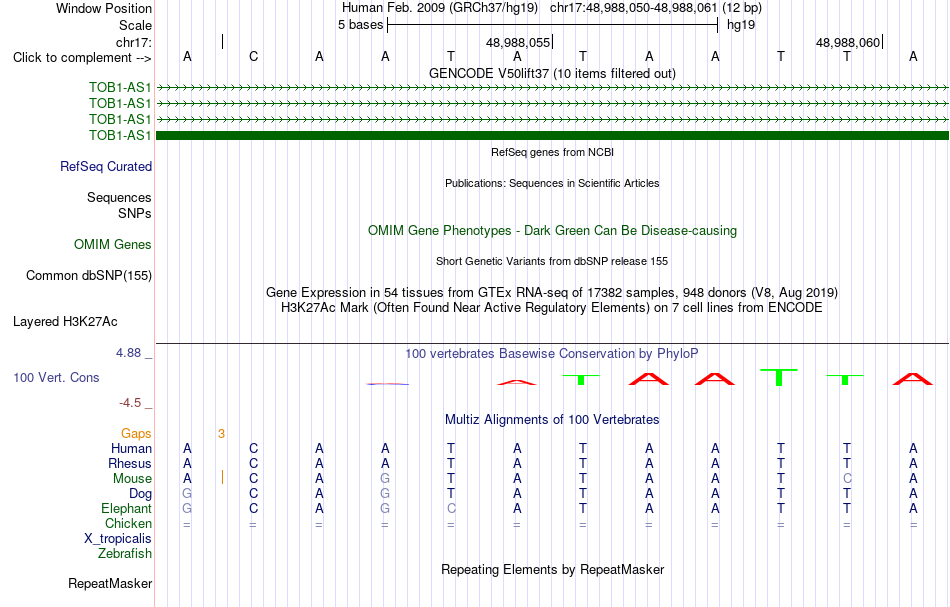Click GENCODE V50lift37 track title
950x607 pixels.
552,73
